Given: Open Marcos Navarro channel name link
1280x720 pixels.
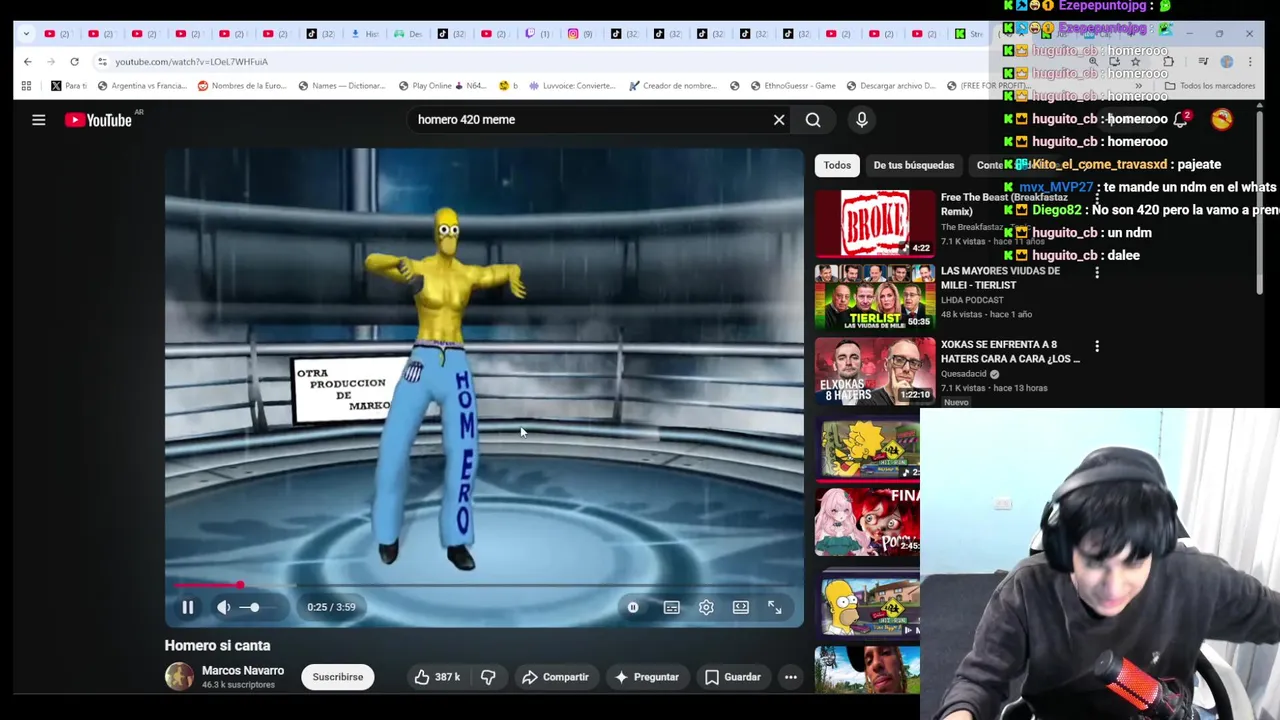Looking at the screenshot, I should 243,671.
